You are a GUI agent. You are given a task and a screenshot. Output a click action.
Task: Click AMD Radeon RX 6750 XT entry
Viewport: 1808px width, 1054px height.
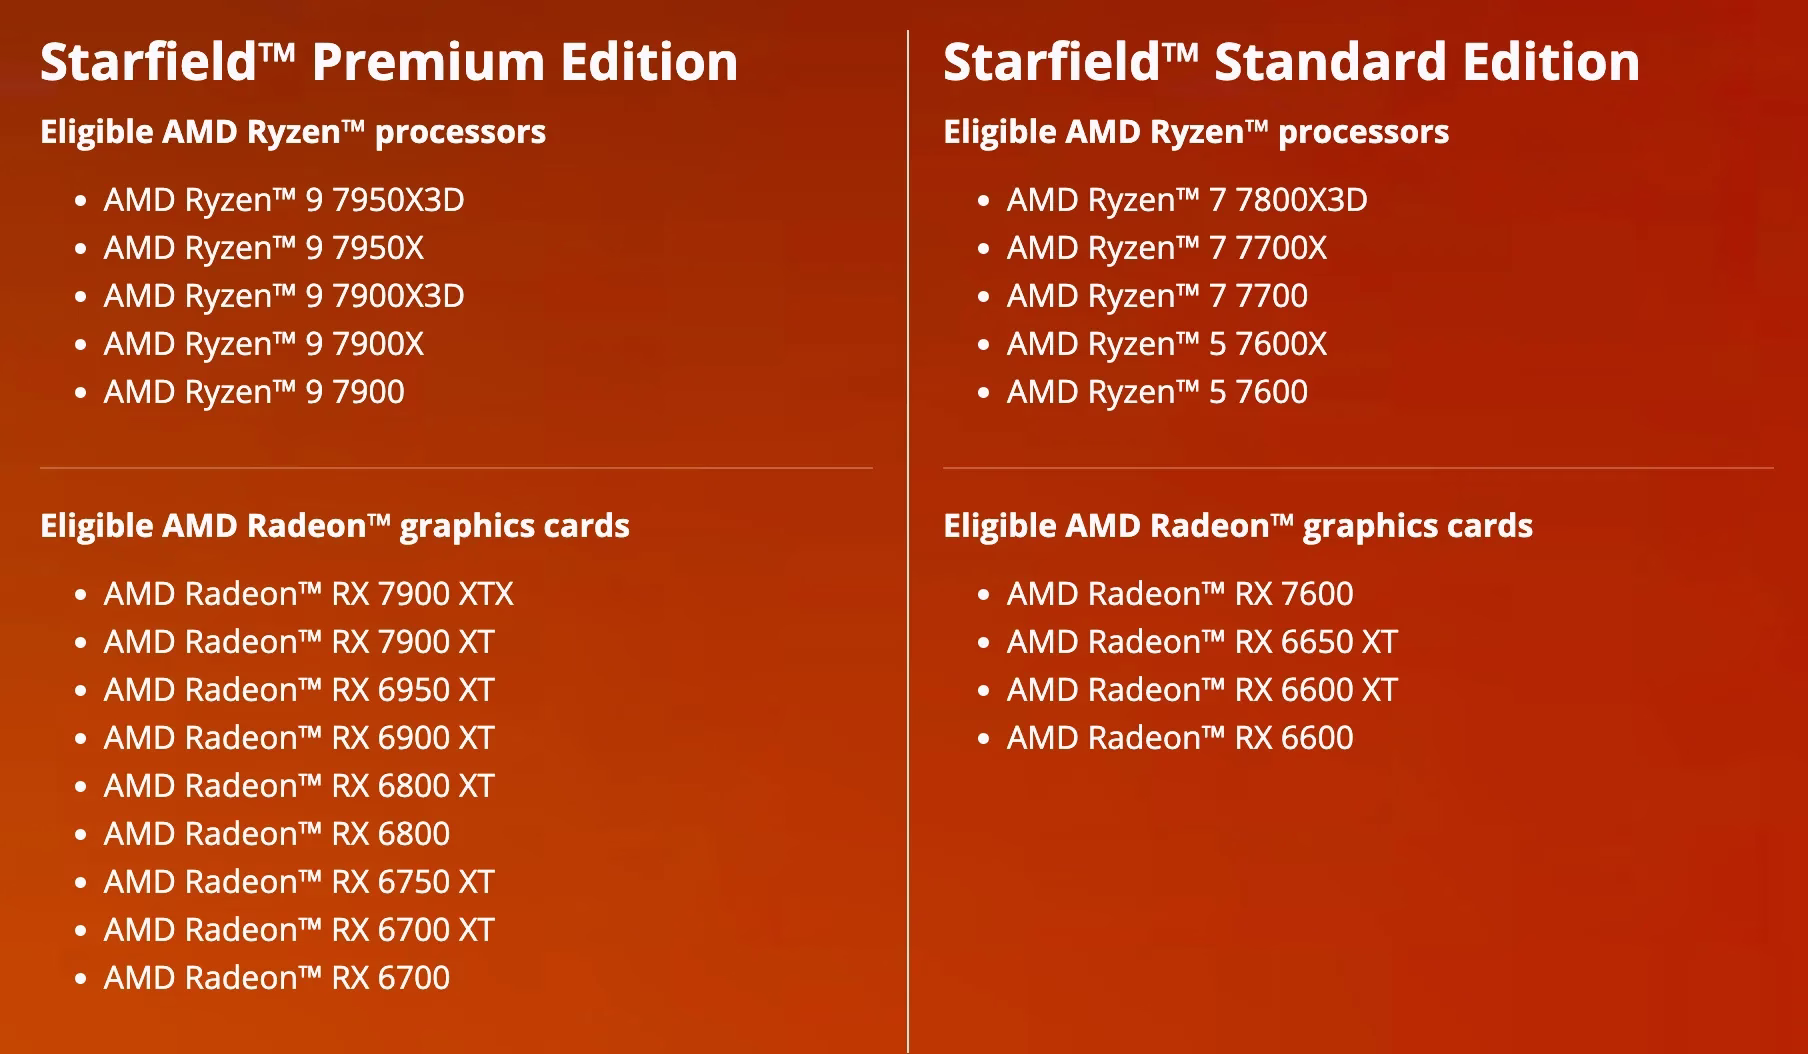[299, 882]
